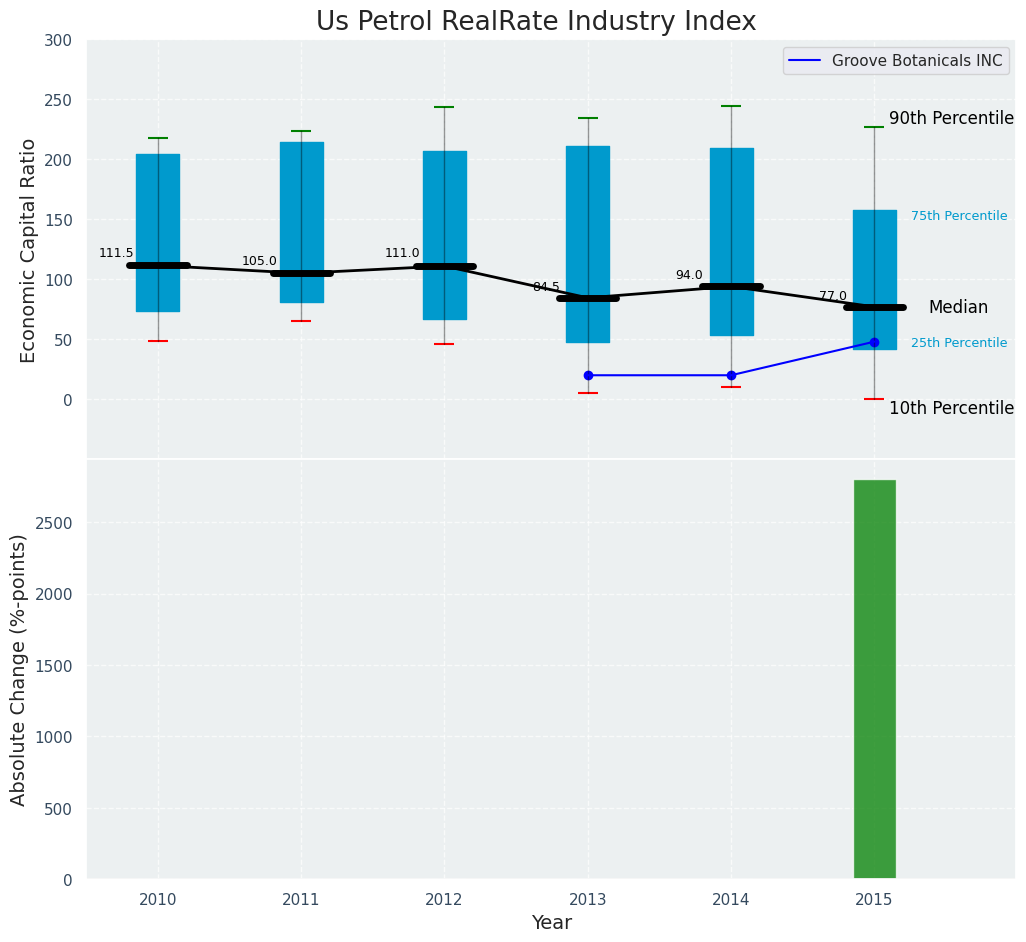
Task: Click the 25th Percentile annotation text
Action: click(x=958, y=343)
